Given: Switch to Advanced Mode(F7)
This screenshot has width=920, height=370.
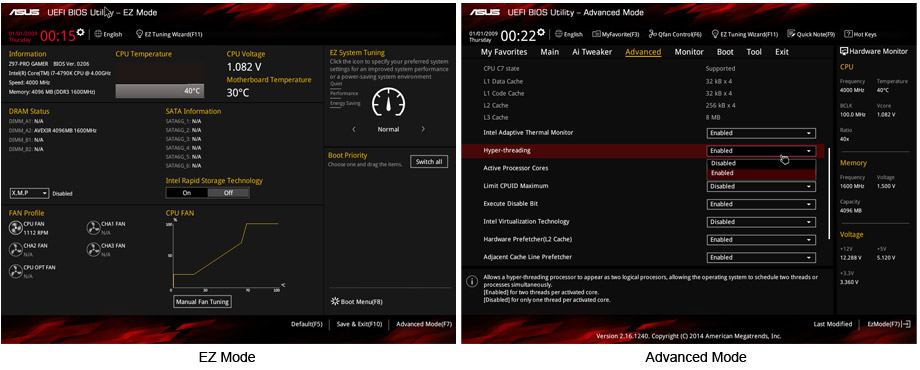Looking at the screenshot, I should (x=424, y=324).
